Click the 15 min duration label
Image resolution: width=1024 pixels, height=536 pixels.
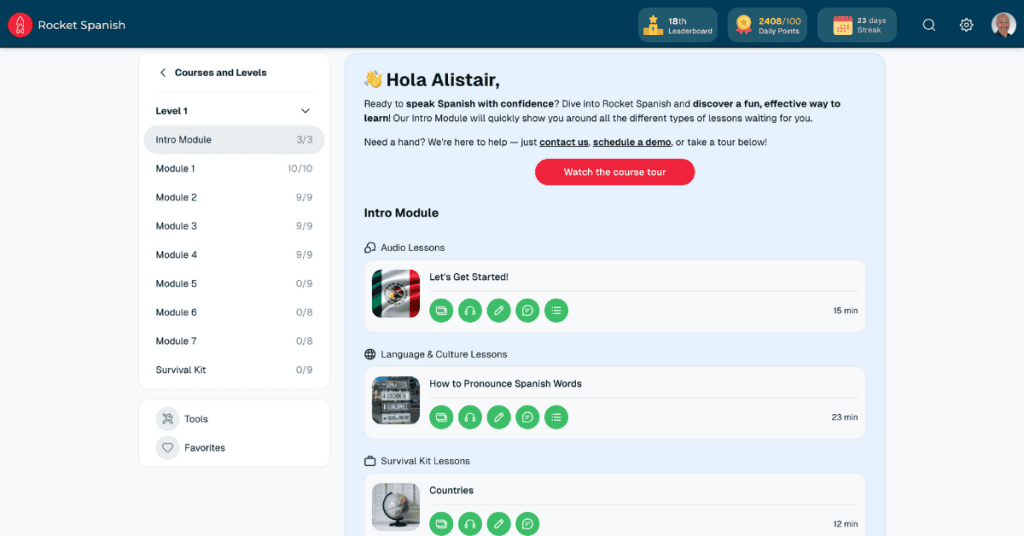point(845,311)
